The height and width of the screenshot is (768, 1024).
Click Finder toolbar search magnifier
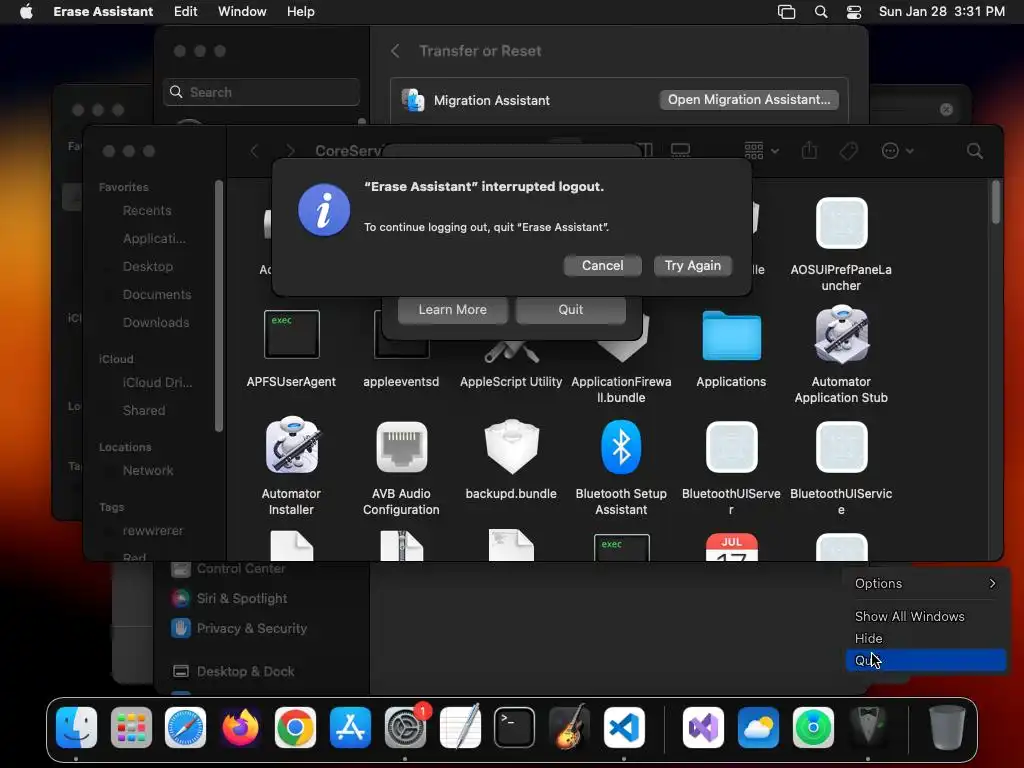click(974, 151)
